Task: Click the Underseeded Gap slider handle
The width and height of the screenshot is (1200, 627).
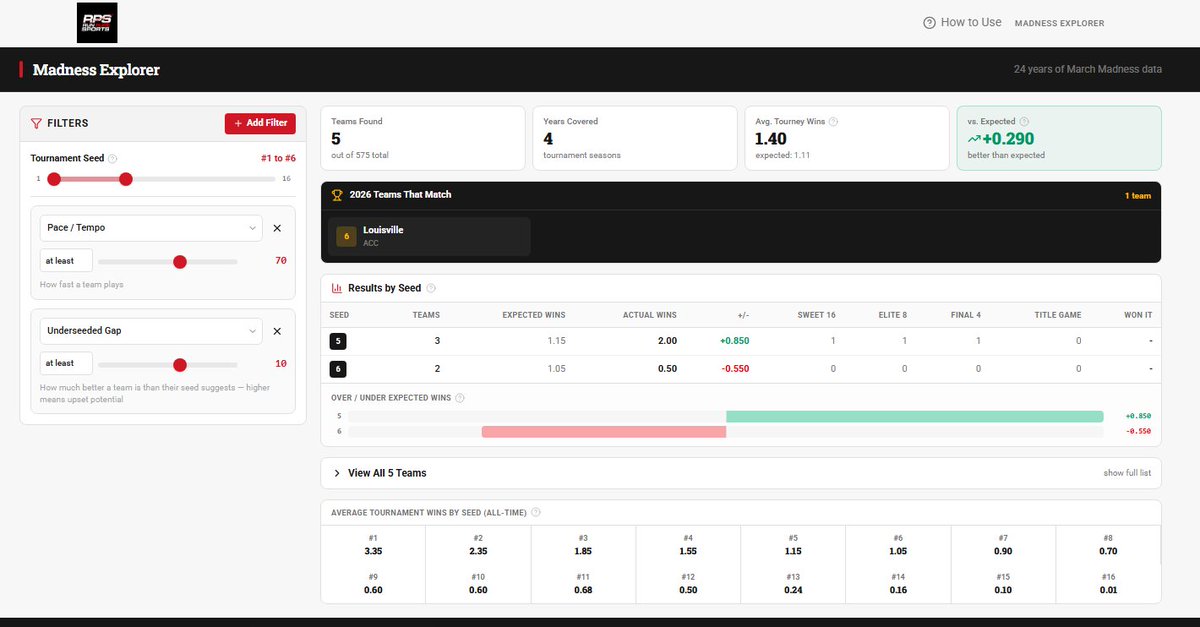Action: (x=180, y=364)
